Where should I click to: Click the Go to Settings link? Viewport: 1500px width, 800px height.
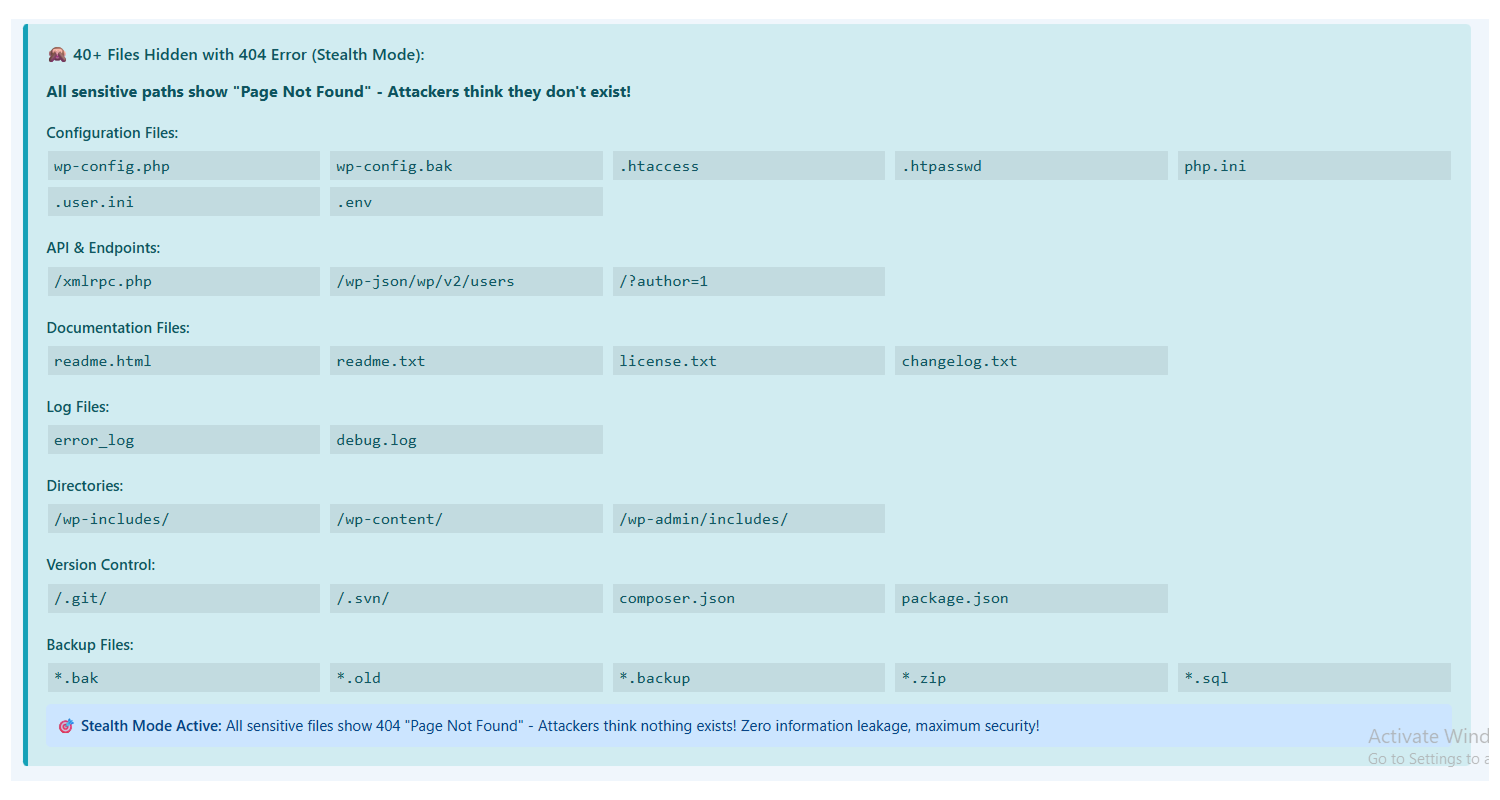(1428, 758)
